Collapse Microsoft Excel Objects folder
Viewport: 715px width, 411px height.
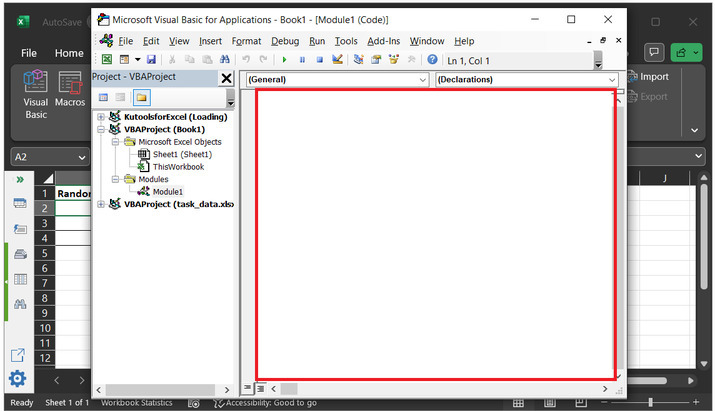(x=115, y=142)
